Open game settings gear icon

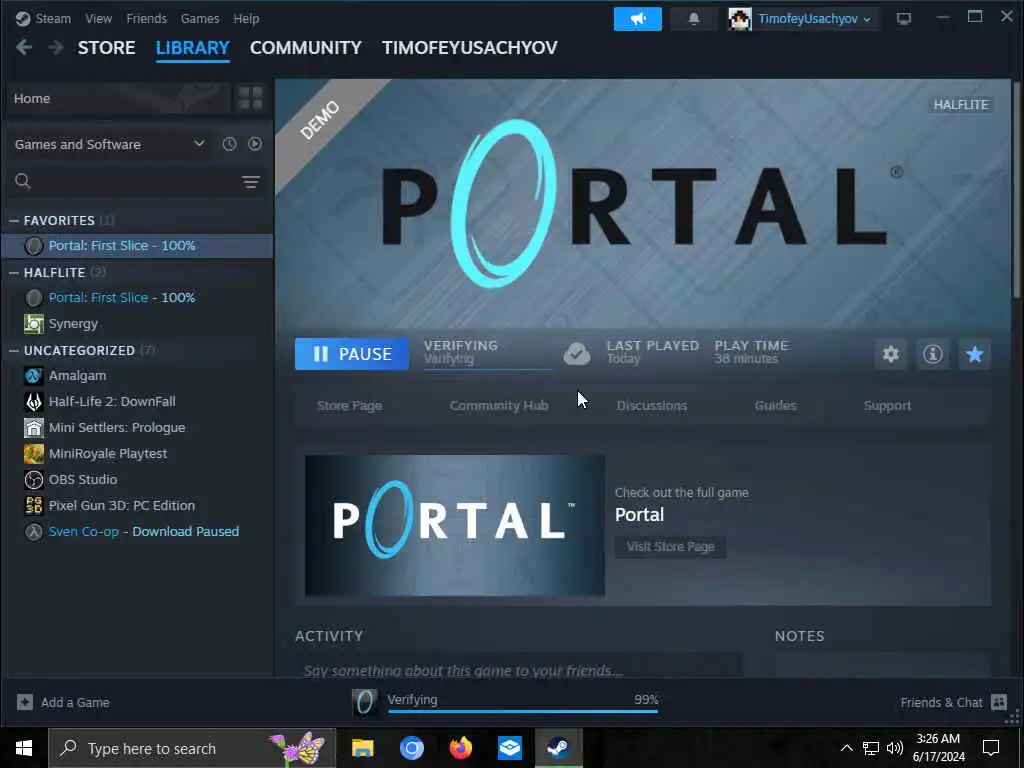pos(891,354)
